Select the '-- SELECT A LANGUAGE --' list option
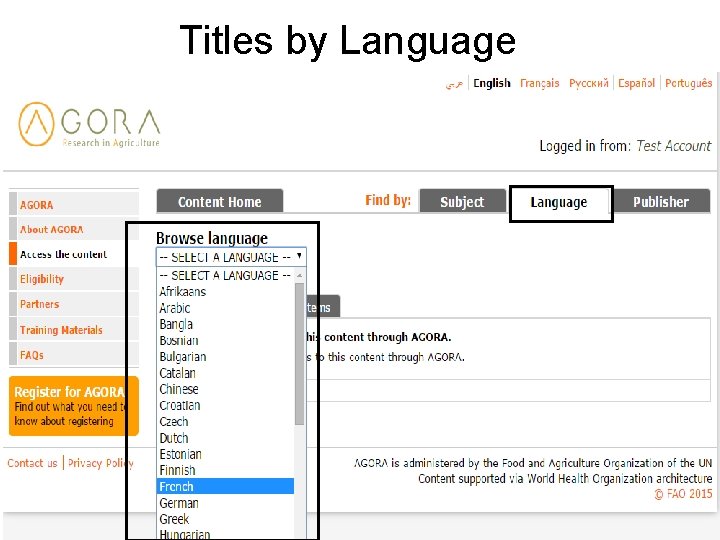The height and width of the screenshot is (540, 720). tap(225, 276)
